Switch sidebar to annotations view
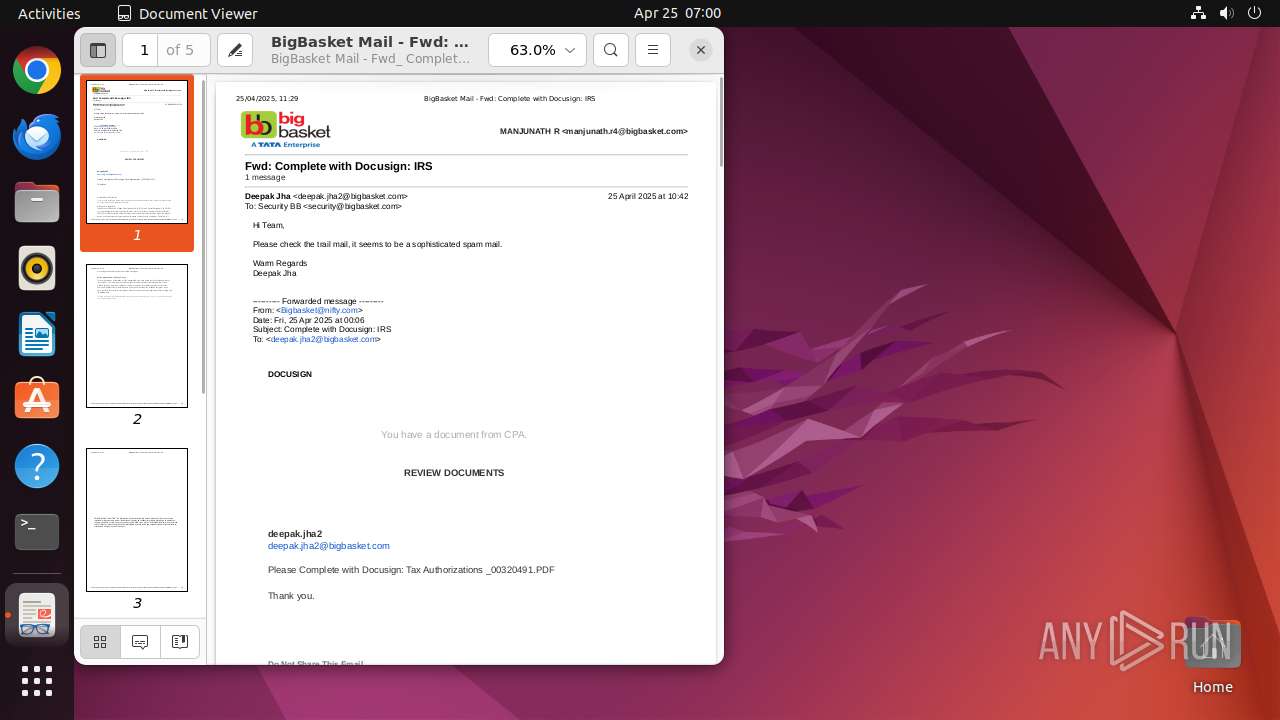This screenshot has height=720, width=1280. 140,642
